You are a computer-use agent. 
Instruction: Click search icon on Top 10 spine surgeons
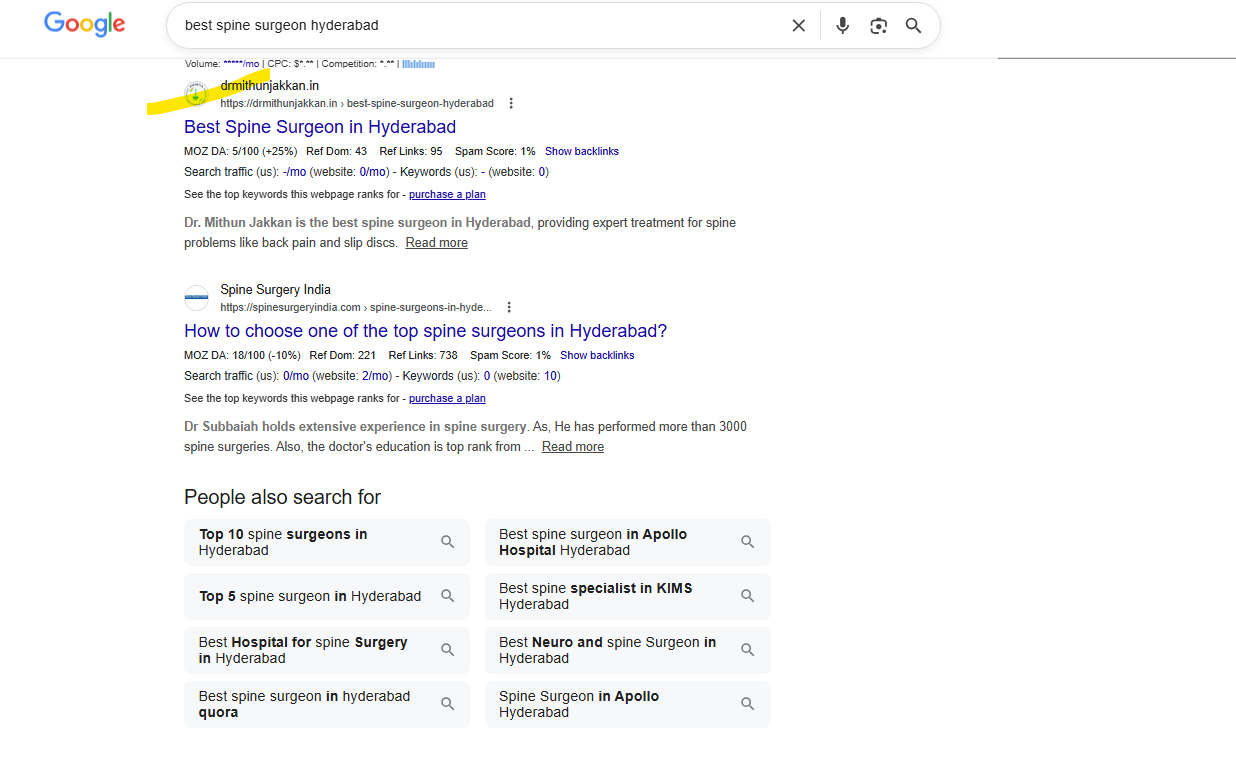click(447, 542)
